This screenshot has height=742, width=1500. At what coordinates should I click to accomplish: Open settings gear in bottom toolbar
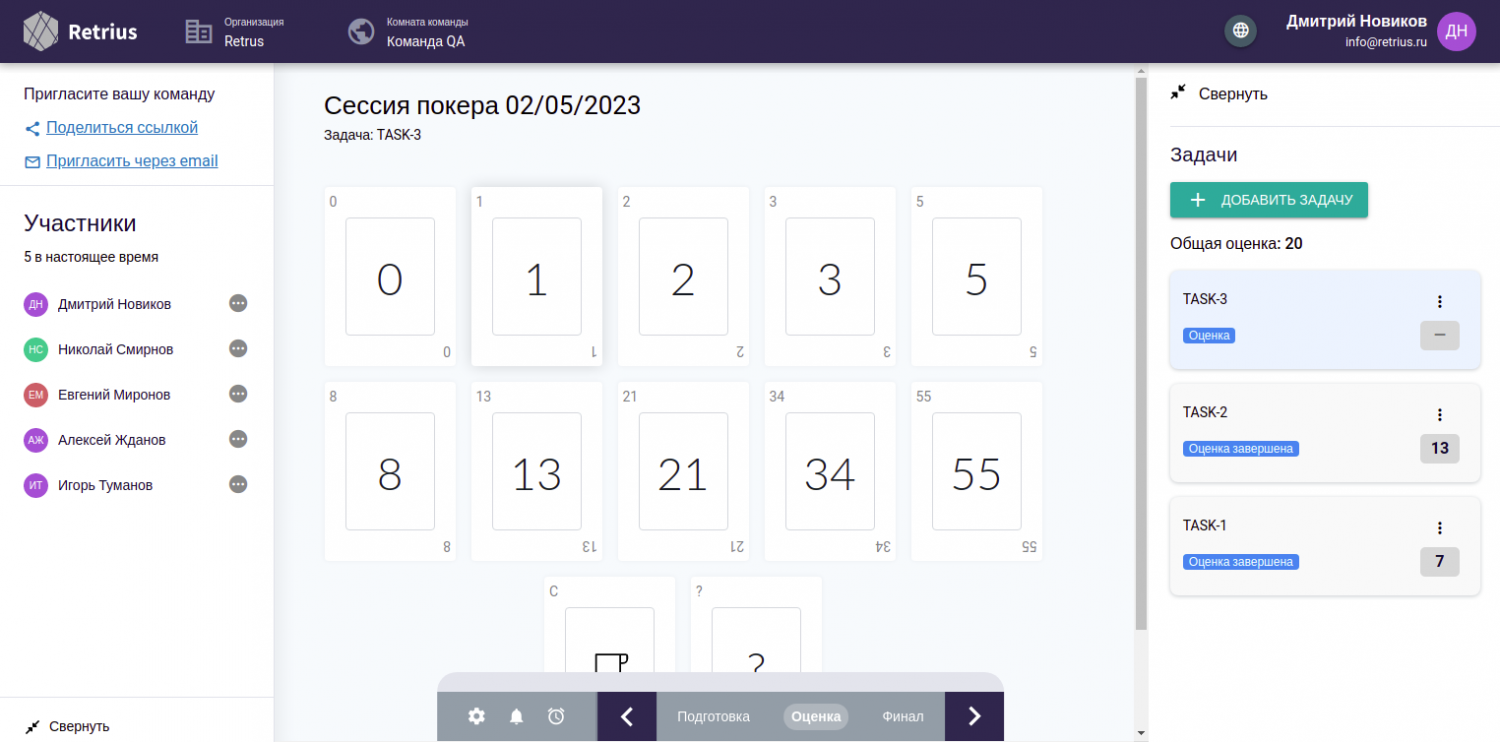[x=477, y=716]
